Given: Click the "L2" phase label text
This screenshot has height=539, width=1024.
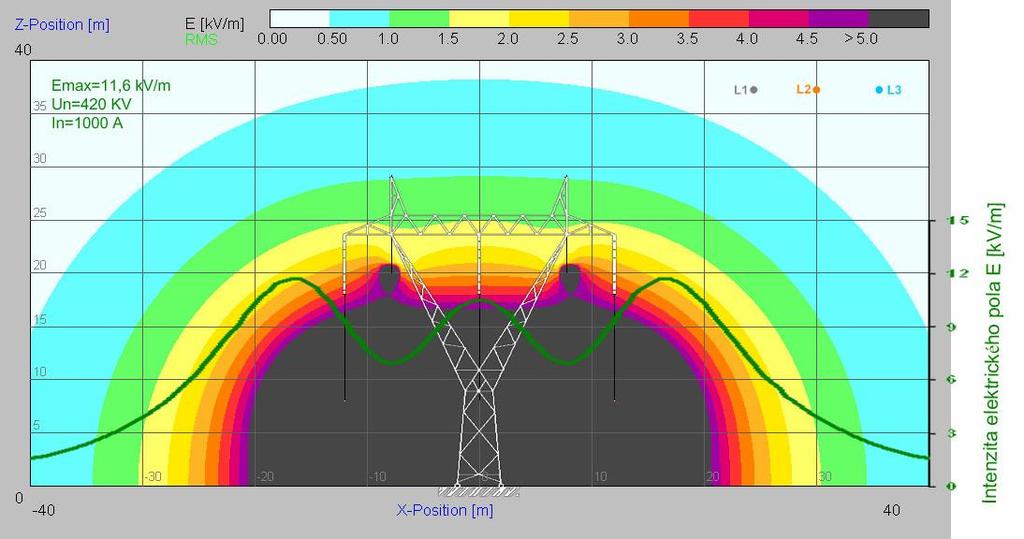Looking at the screenshot, I should point(803,90).
